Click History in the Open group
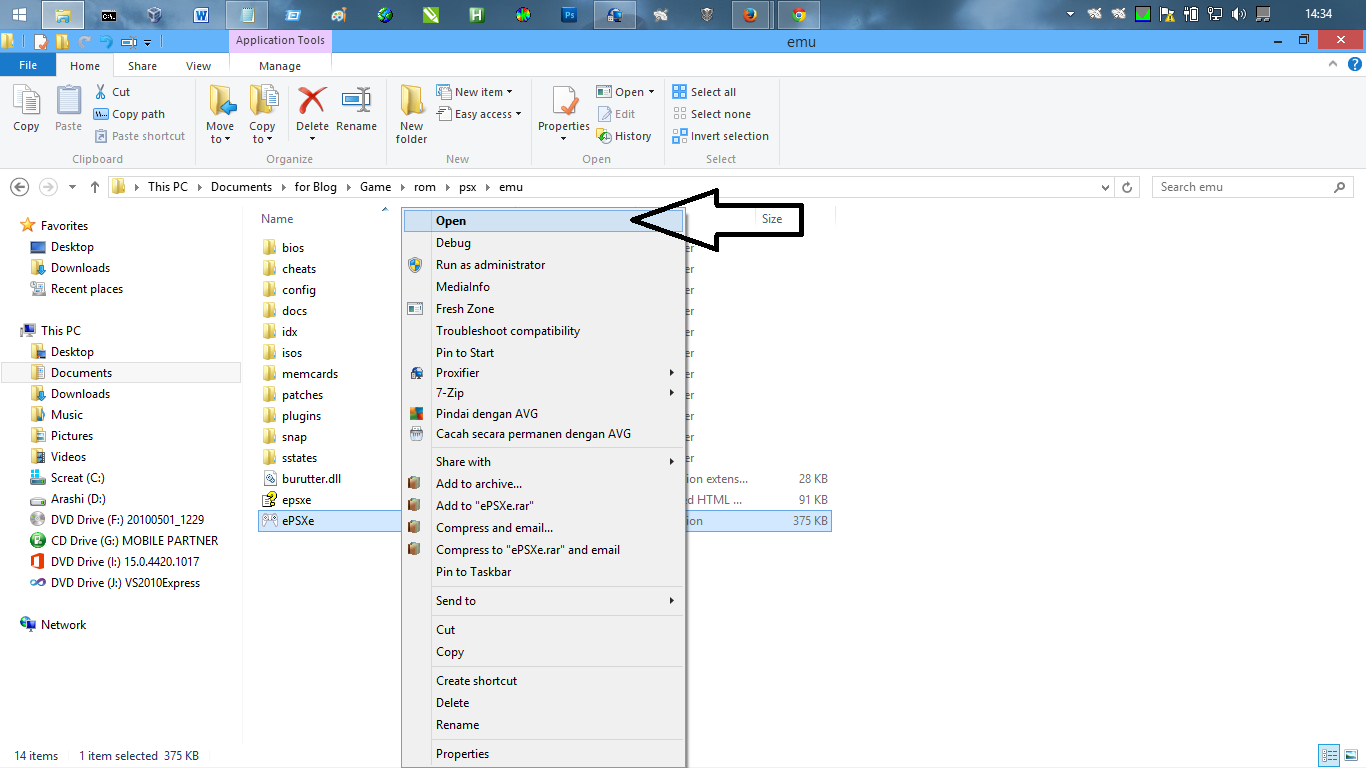The image size is (1366, 768). (x=624, y=136)
